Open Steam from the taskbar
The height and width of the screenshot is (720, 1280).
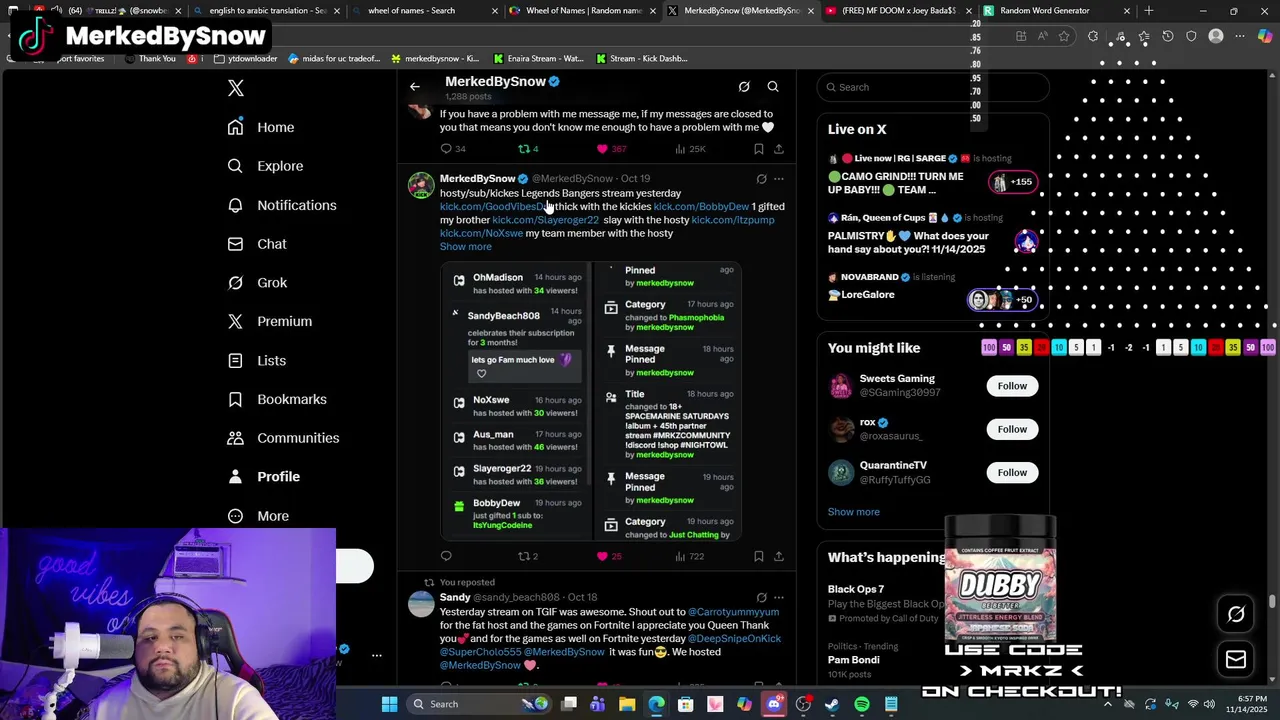(832, 704)
